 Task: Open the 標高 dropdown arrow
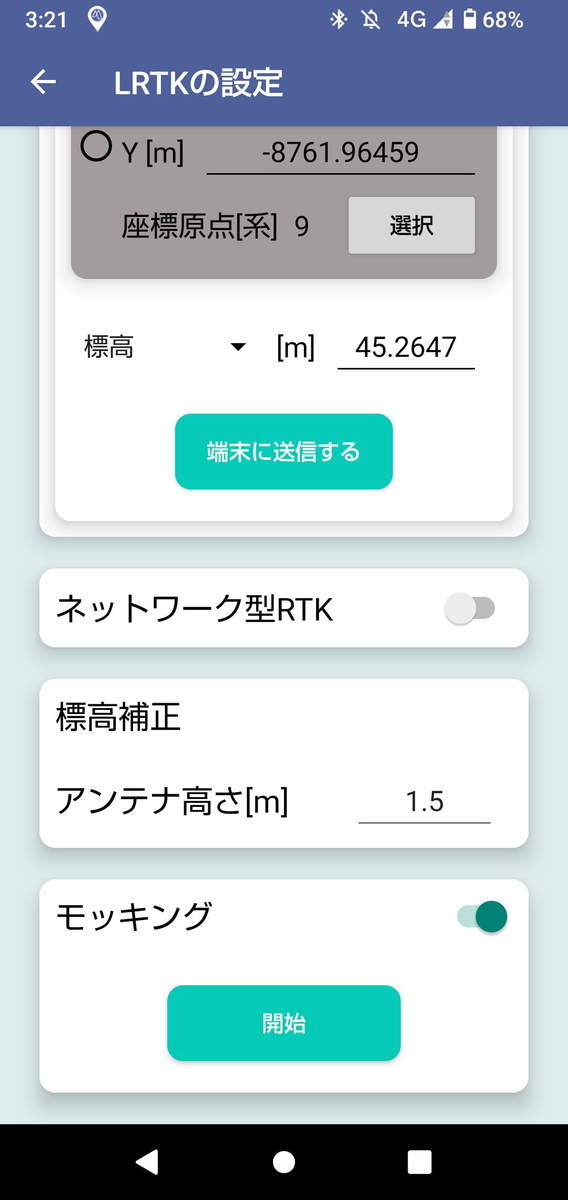238,347
